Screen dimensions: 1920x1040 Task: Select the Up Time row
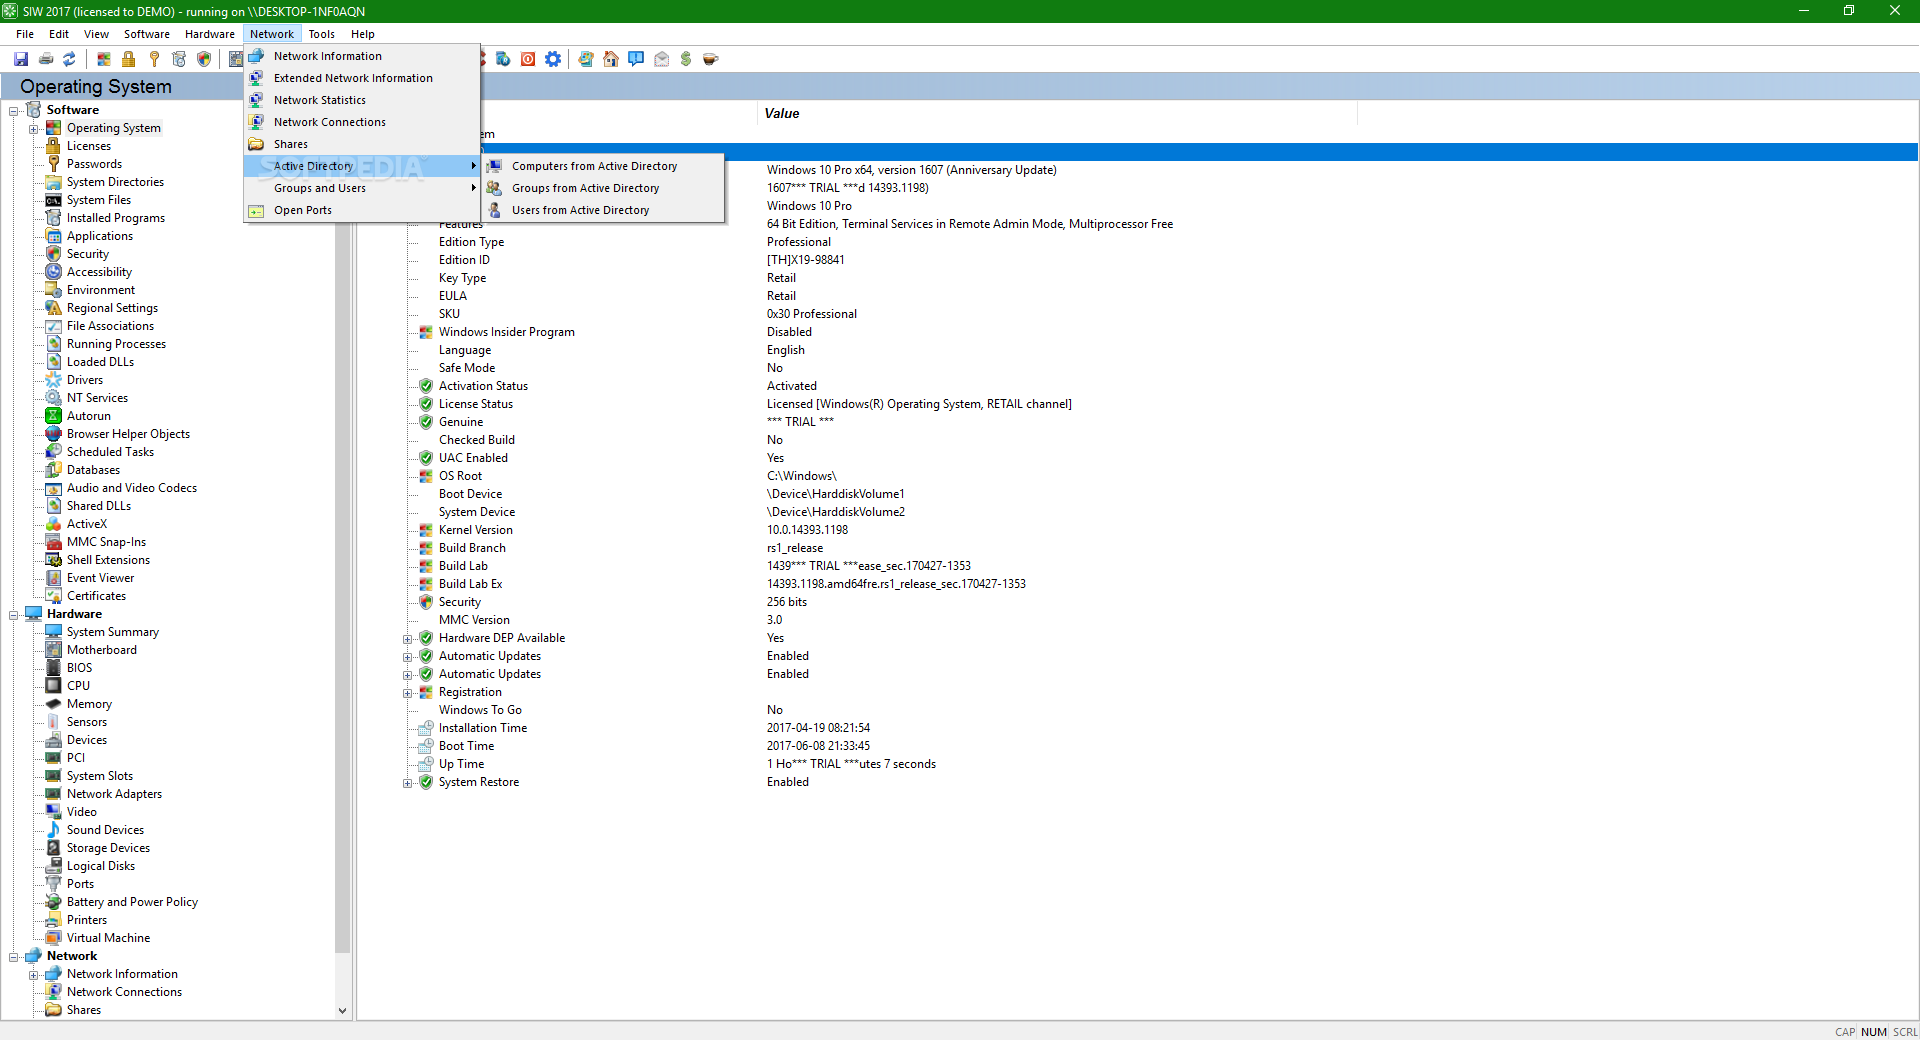coord(1137,764)
